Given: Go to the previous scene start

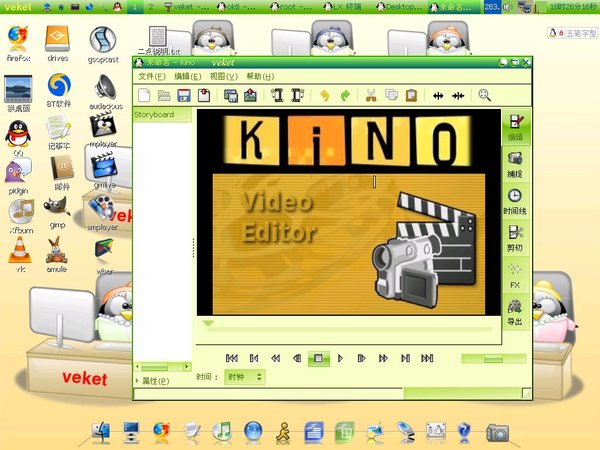Looking at the screenshot, I should (254, 359).
